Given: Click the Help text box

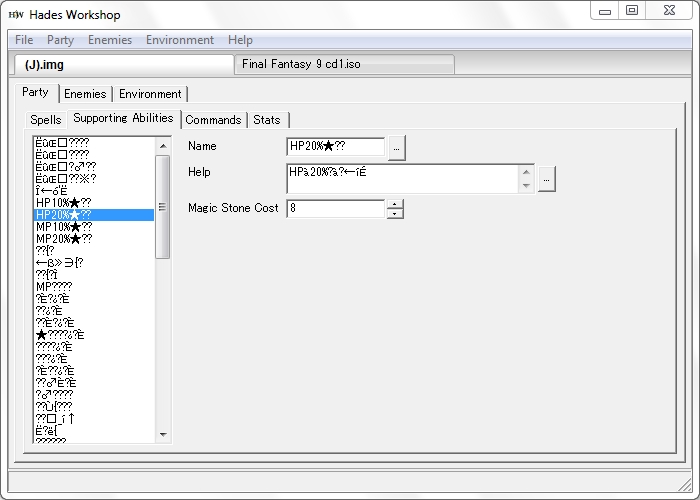Looking at the screenshot, I should point(402,179).
